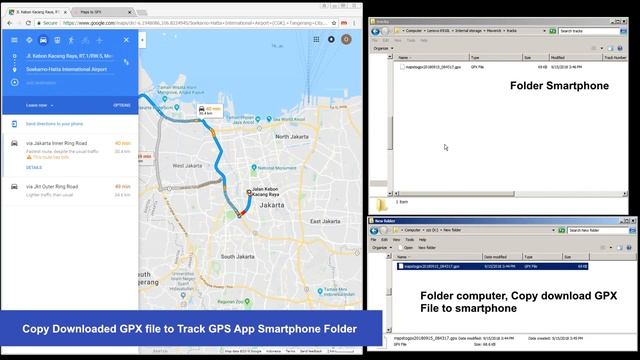Click Search tracks box
640x360 pixels.
(589, 31)
